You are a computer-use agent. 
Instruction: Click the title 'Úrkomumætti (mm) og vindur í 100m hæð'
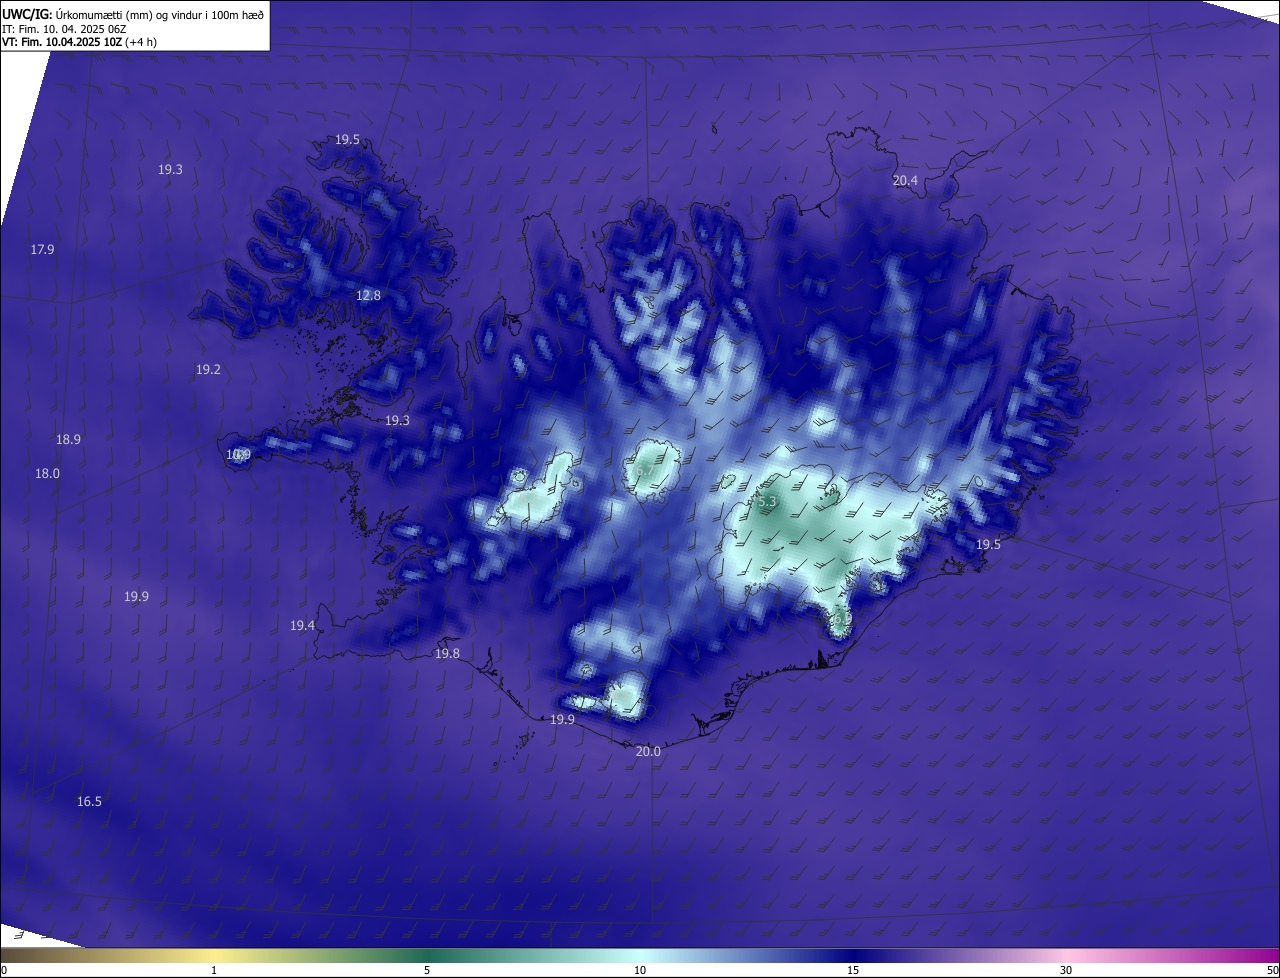(x=158, y=13)
